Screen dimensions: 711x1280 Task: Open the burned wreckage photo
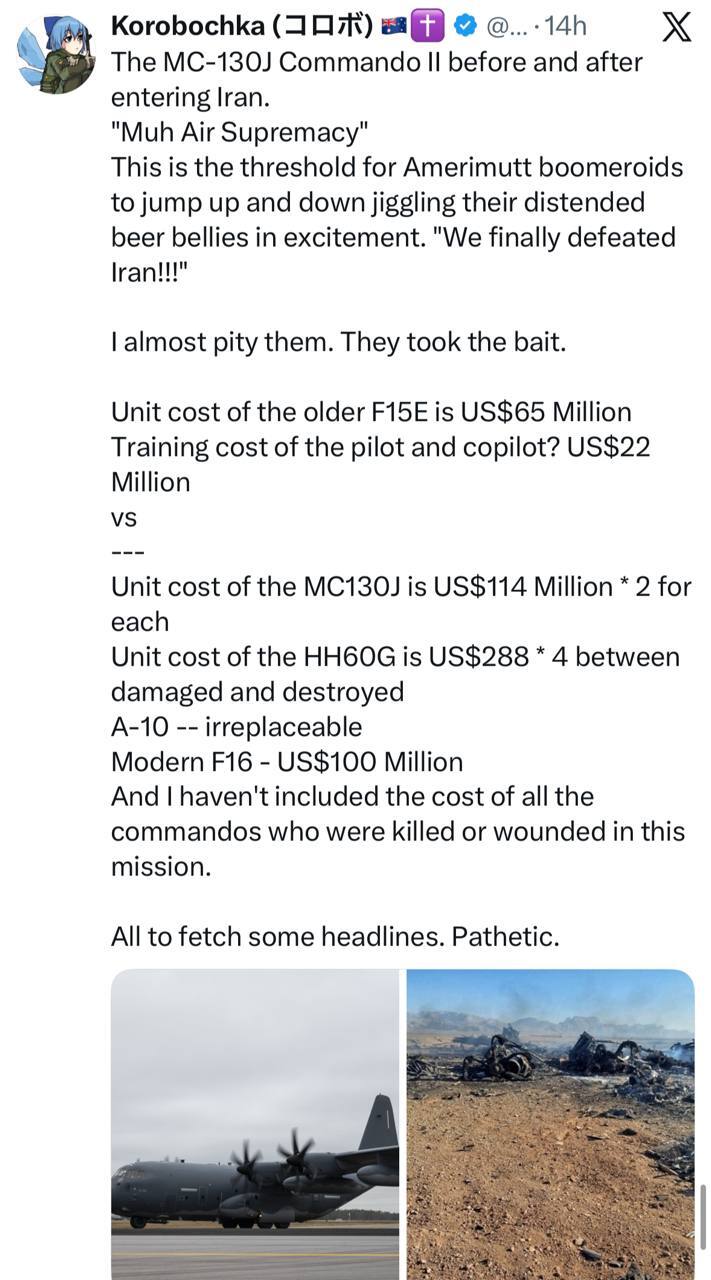(550, 1123)
